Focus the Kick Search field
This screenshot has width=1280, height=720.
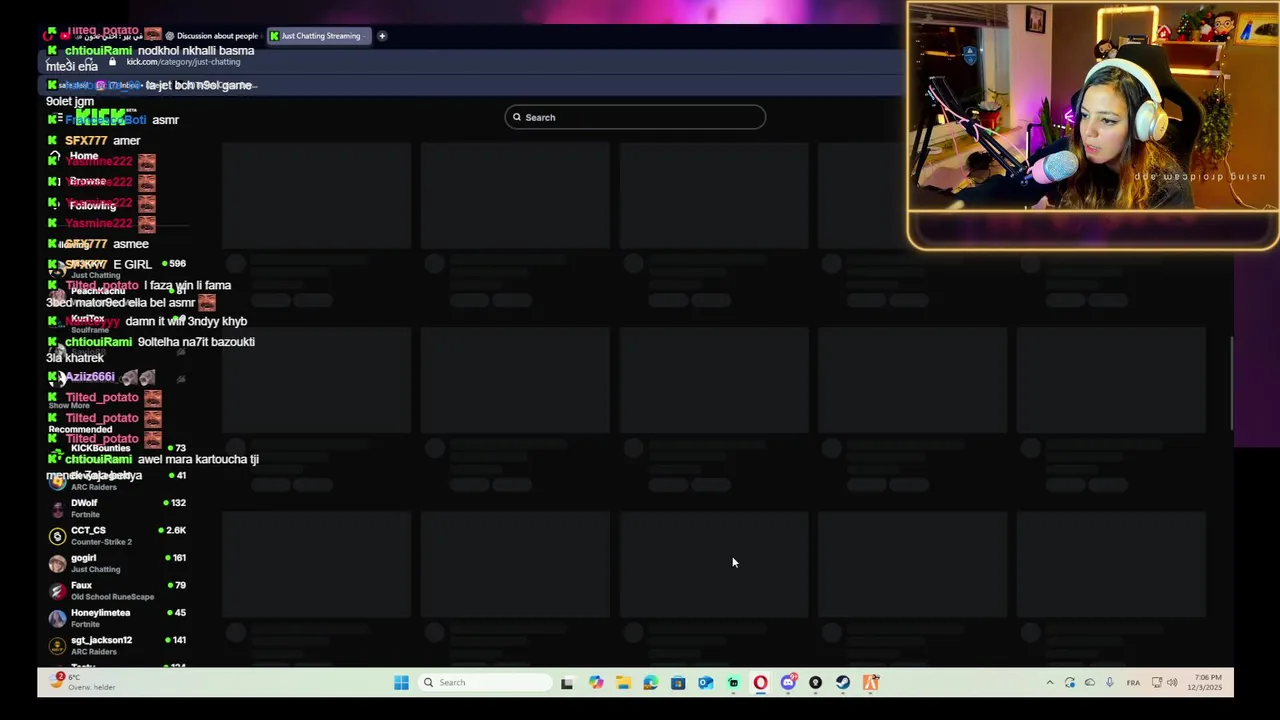(x=635, y=117)
